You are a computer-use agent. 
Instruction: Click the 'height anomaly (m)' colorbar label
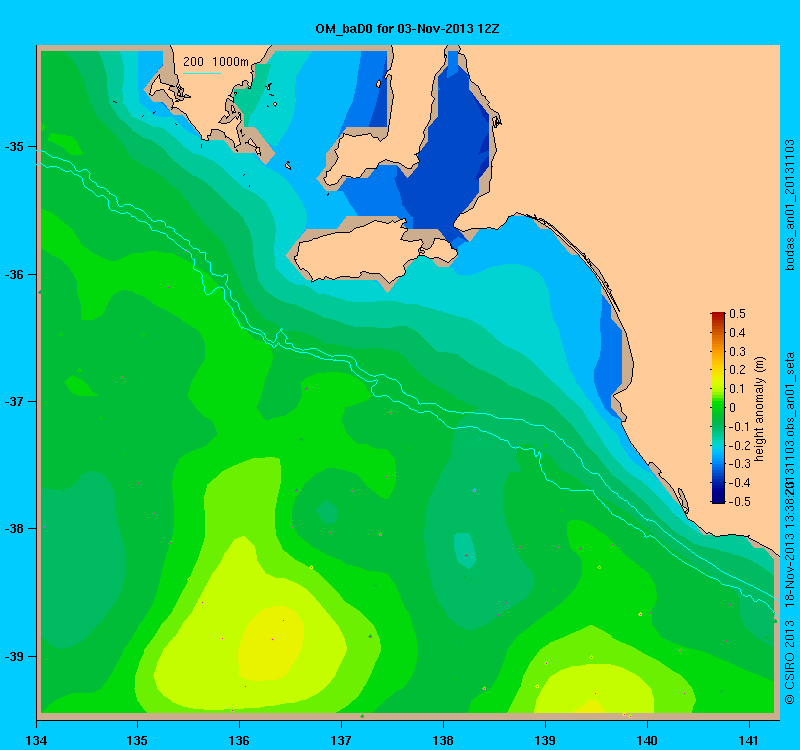point(760,408)
